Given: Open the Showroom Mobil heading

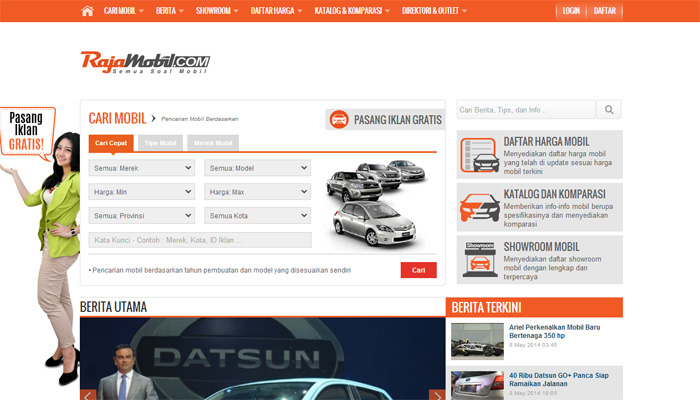Looking at the screenshot, I should pos(541,247).
